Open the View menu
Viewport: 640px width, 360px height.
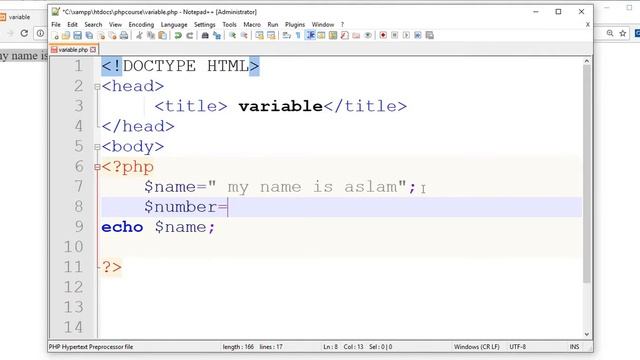tap(115, 24)
